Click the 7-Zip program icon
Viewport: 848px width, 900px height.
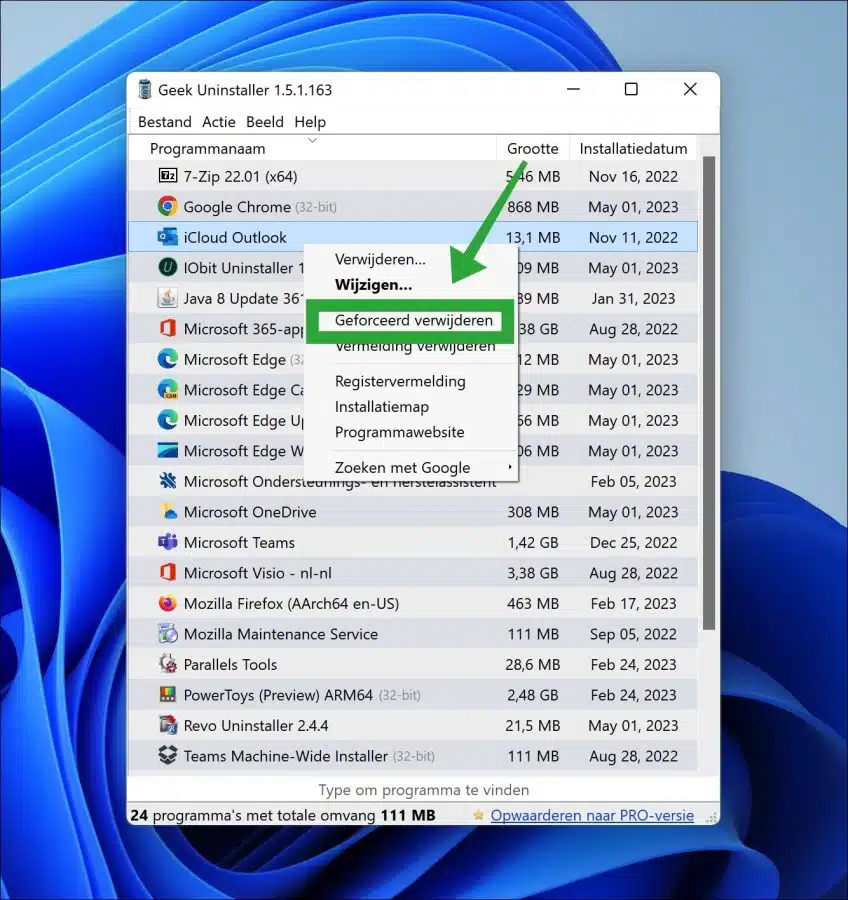168,176
